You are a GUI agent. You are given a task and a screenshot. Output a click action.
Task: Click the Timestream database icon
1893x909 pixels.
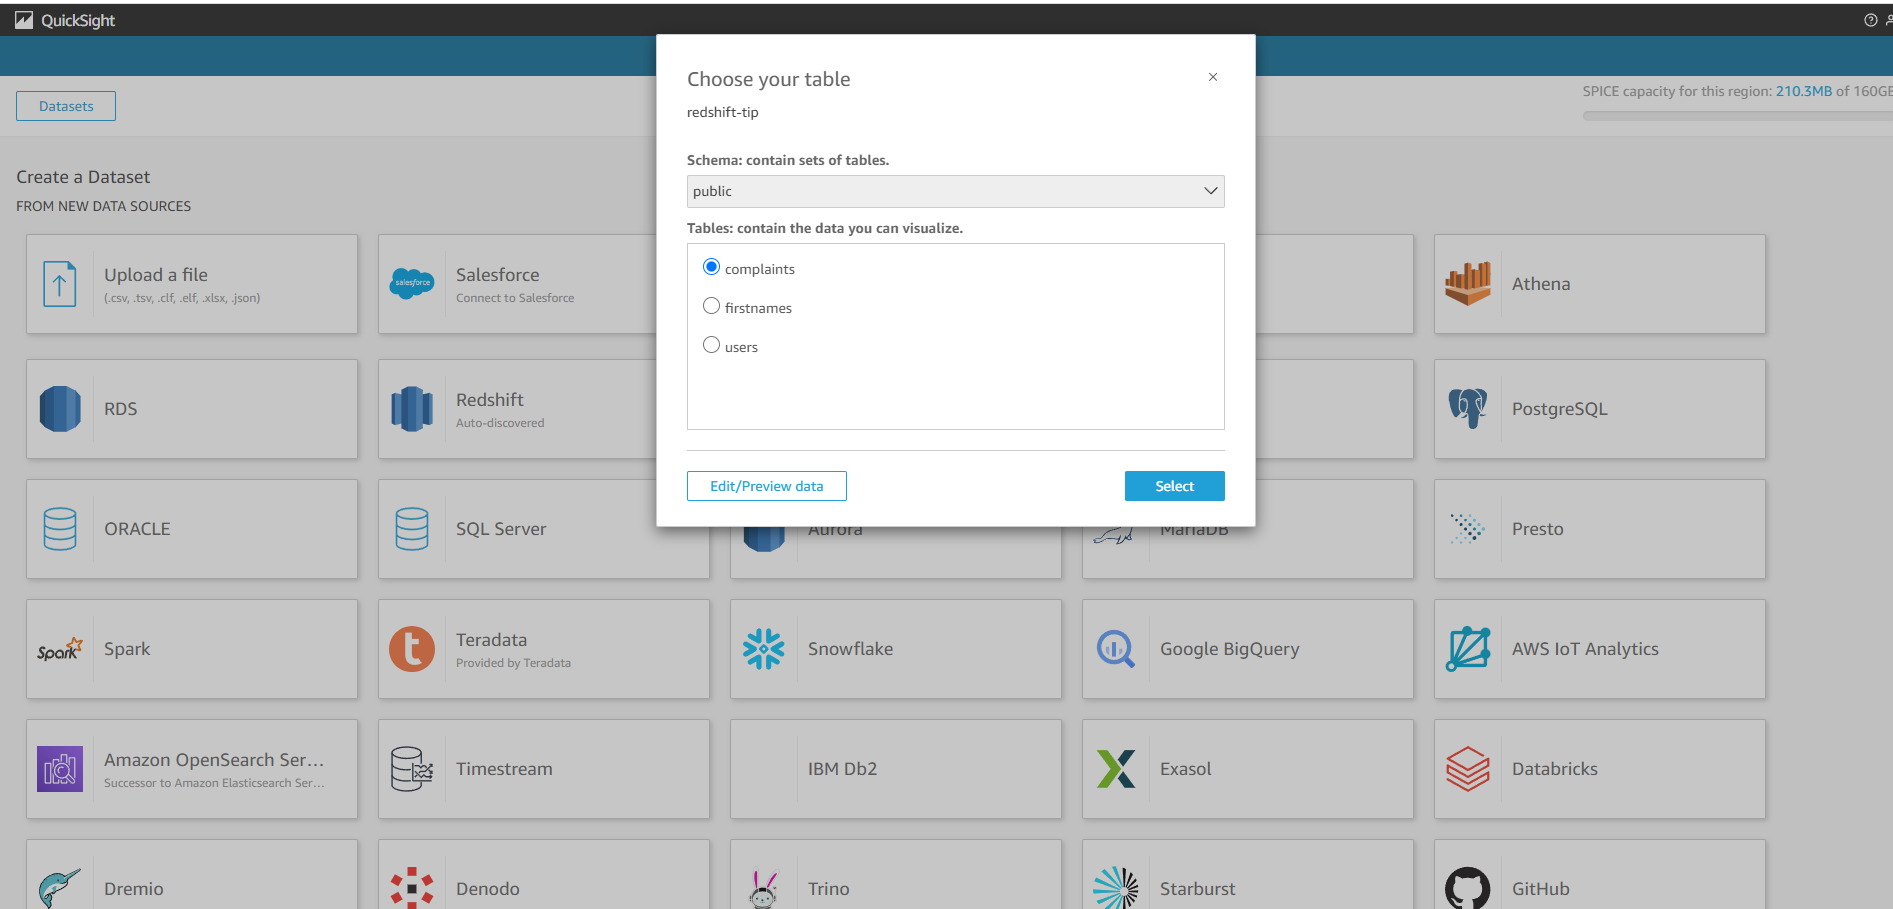[x=412, y=769]
